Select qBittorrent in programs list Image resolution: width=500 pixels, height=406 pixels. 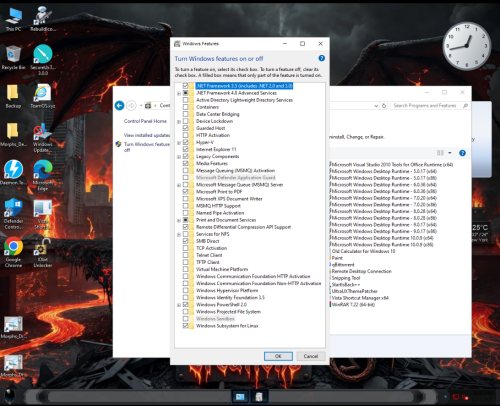point(342,264)
